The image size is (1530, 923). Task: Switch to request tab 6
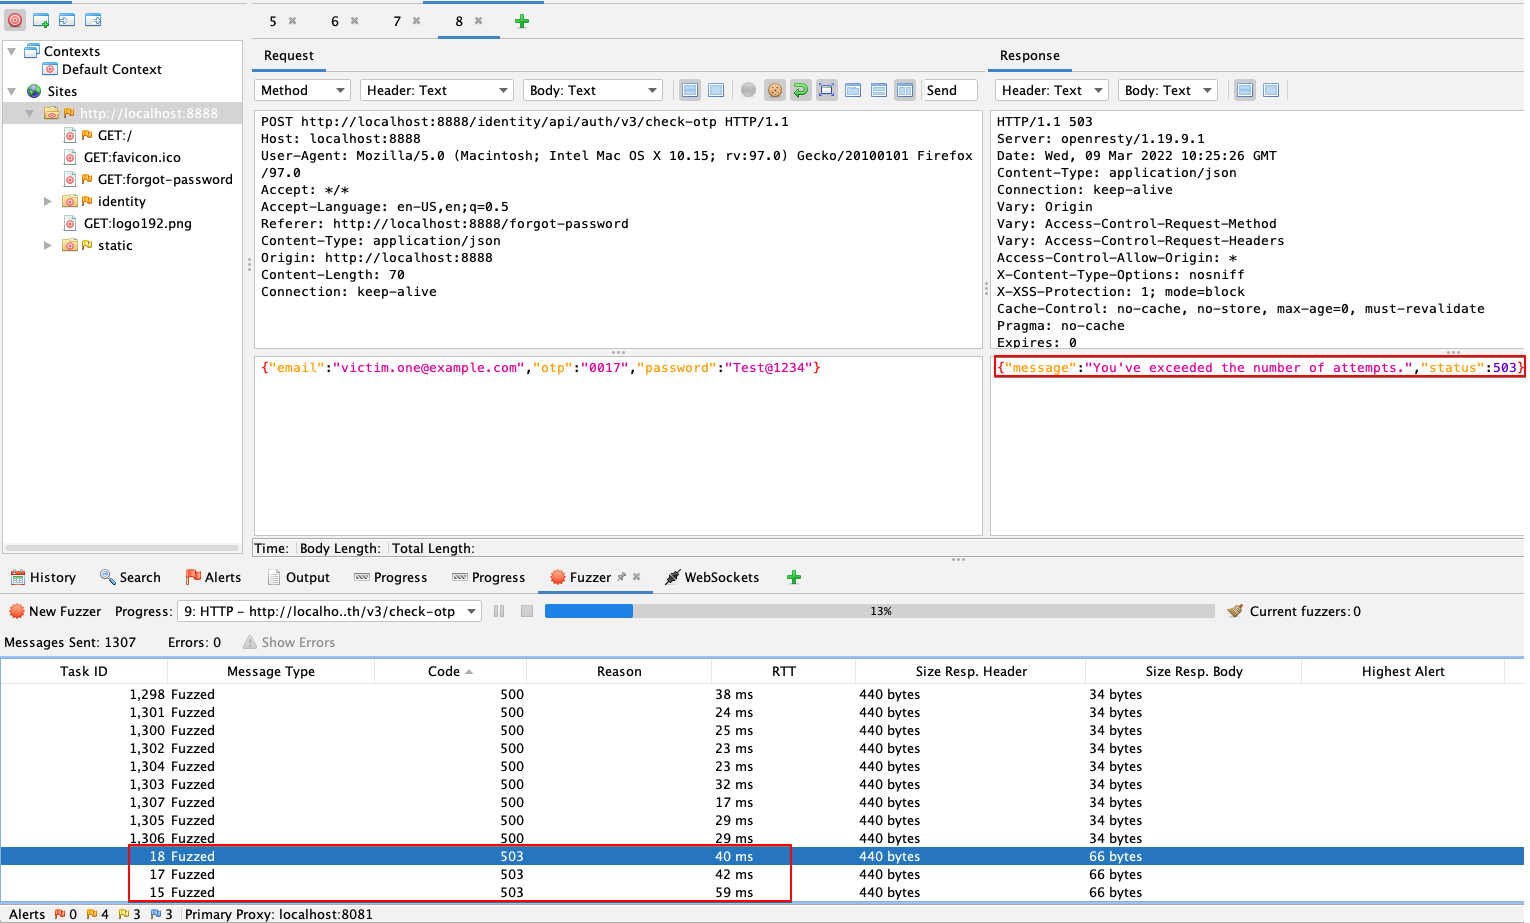[335, 21]
